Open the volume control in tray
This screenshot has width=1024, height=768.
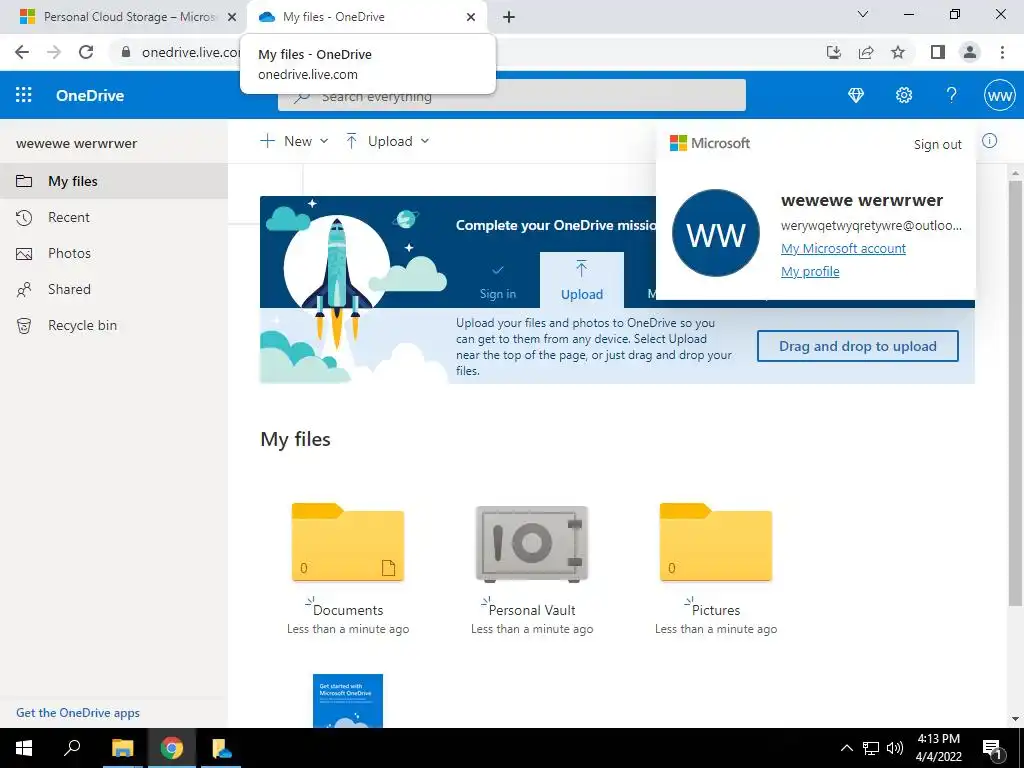(895, 748)
